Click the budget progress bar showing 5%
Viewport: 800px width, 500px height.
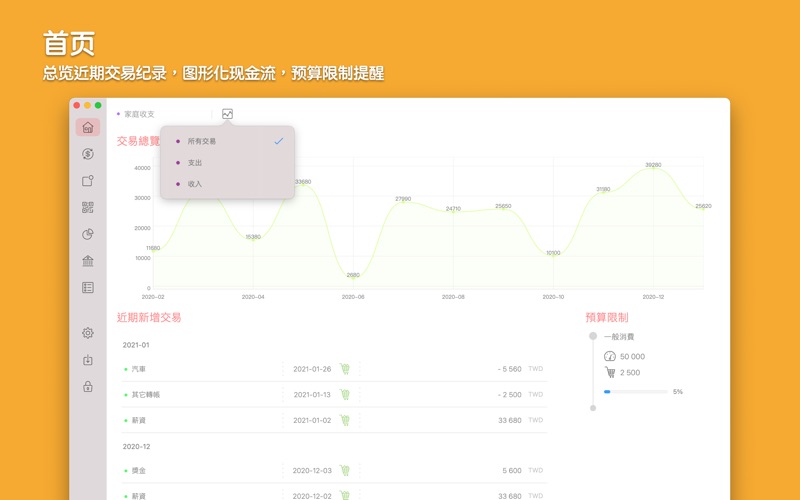635,392
